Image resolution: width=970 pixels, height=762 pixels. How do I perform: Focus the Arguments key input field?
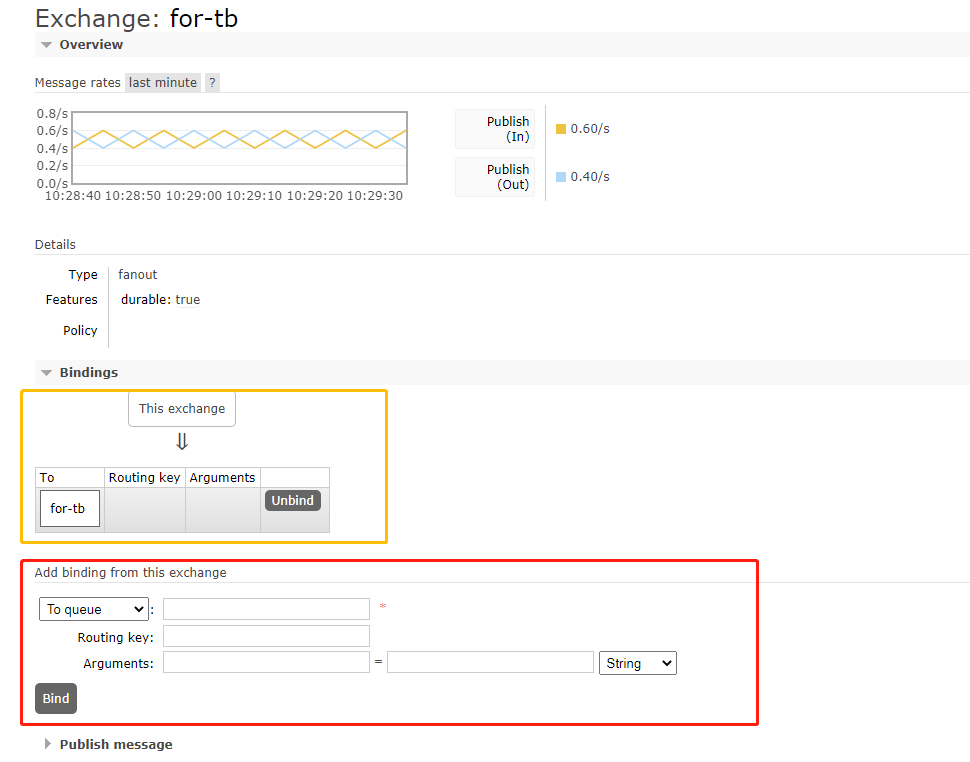[x=266, y=662]
